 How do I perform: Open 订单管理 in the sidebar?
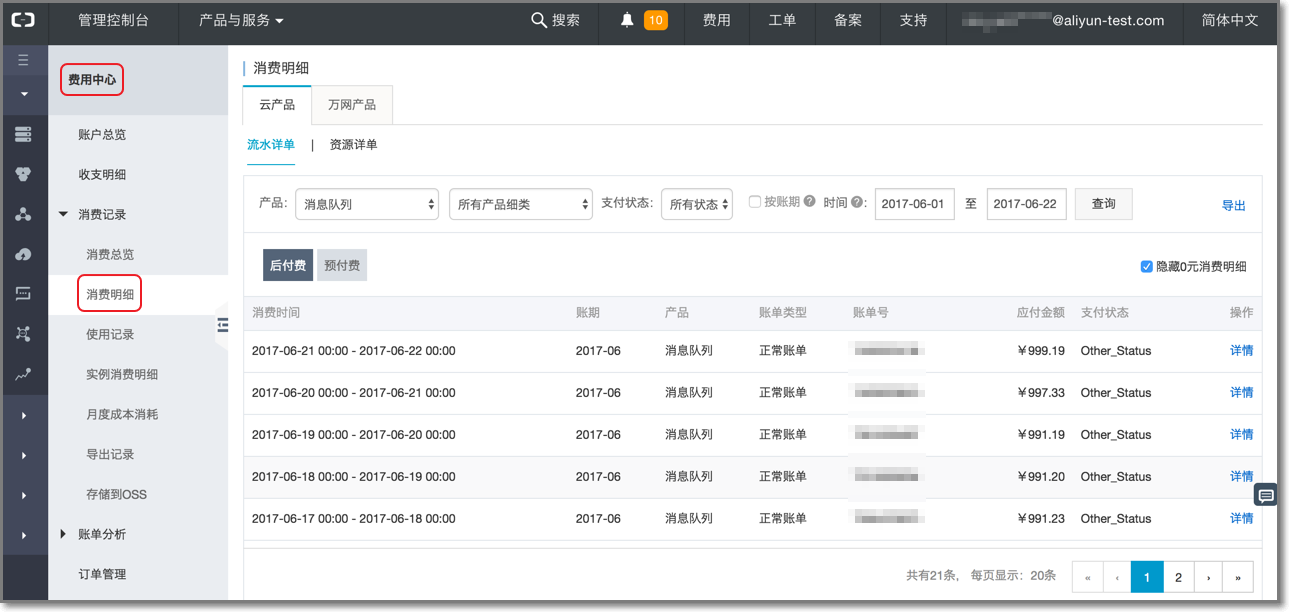coord(102,574)
